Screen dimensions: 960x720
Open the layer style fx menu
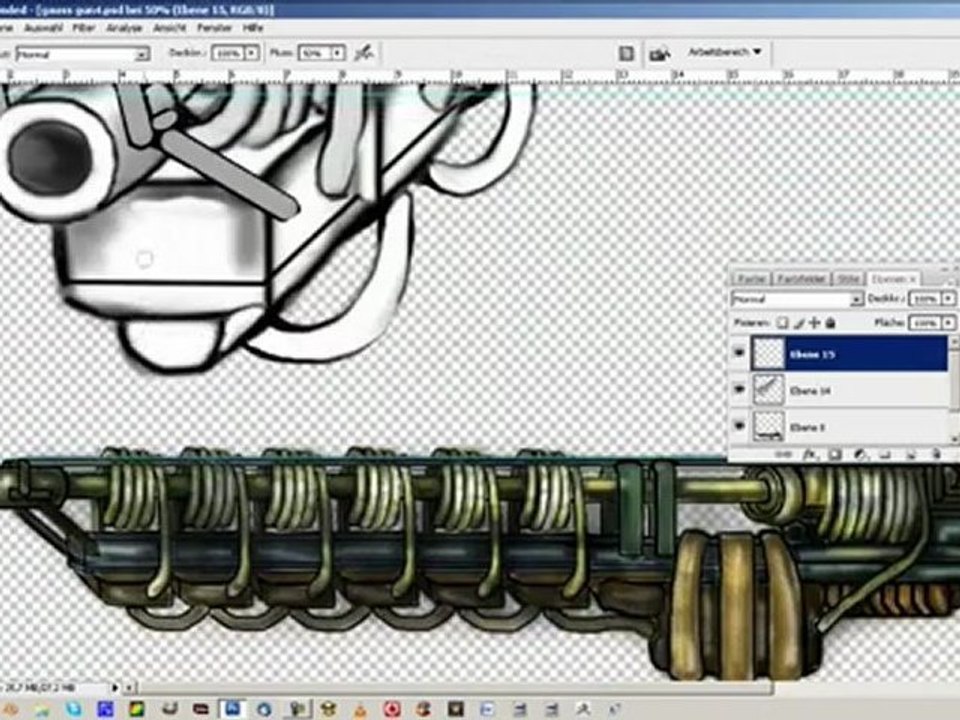[x=809, y=454]
